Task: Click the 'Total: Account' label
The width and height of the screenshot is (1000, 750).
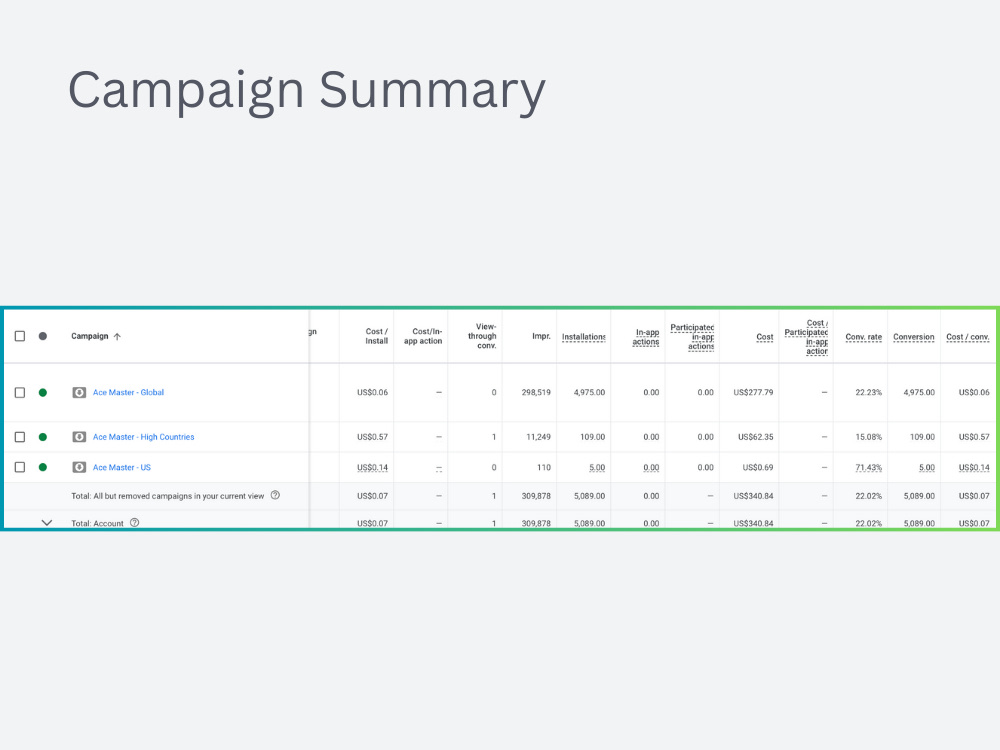Action: pos(97,524)
